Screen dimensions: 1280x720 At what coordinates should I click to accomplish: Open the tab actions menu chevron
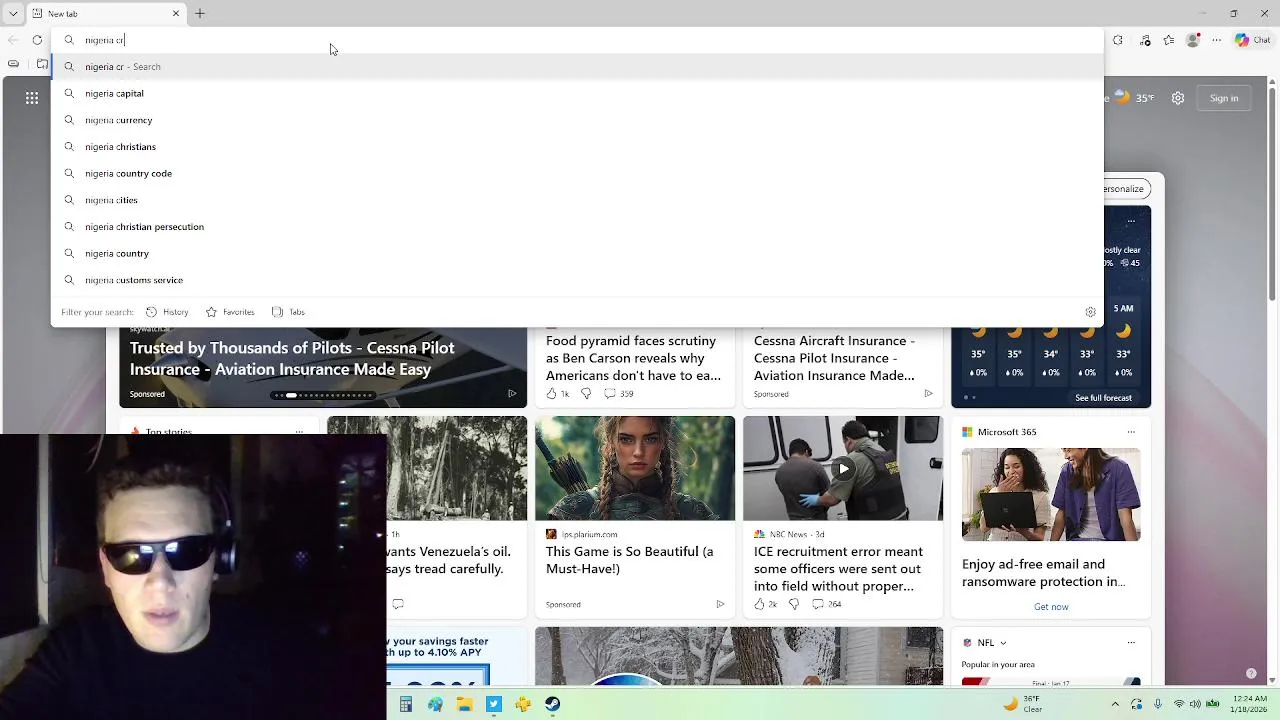(x=13, y=14)
